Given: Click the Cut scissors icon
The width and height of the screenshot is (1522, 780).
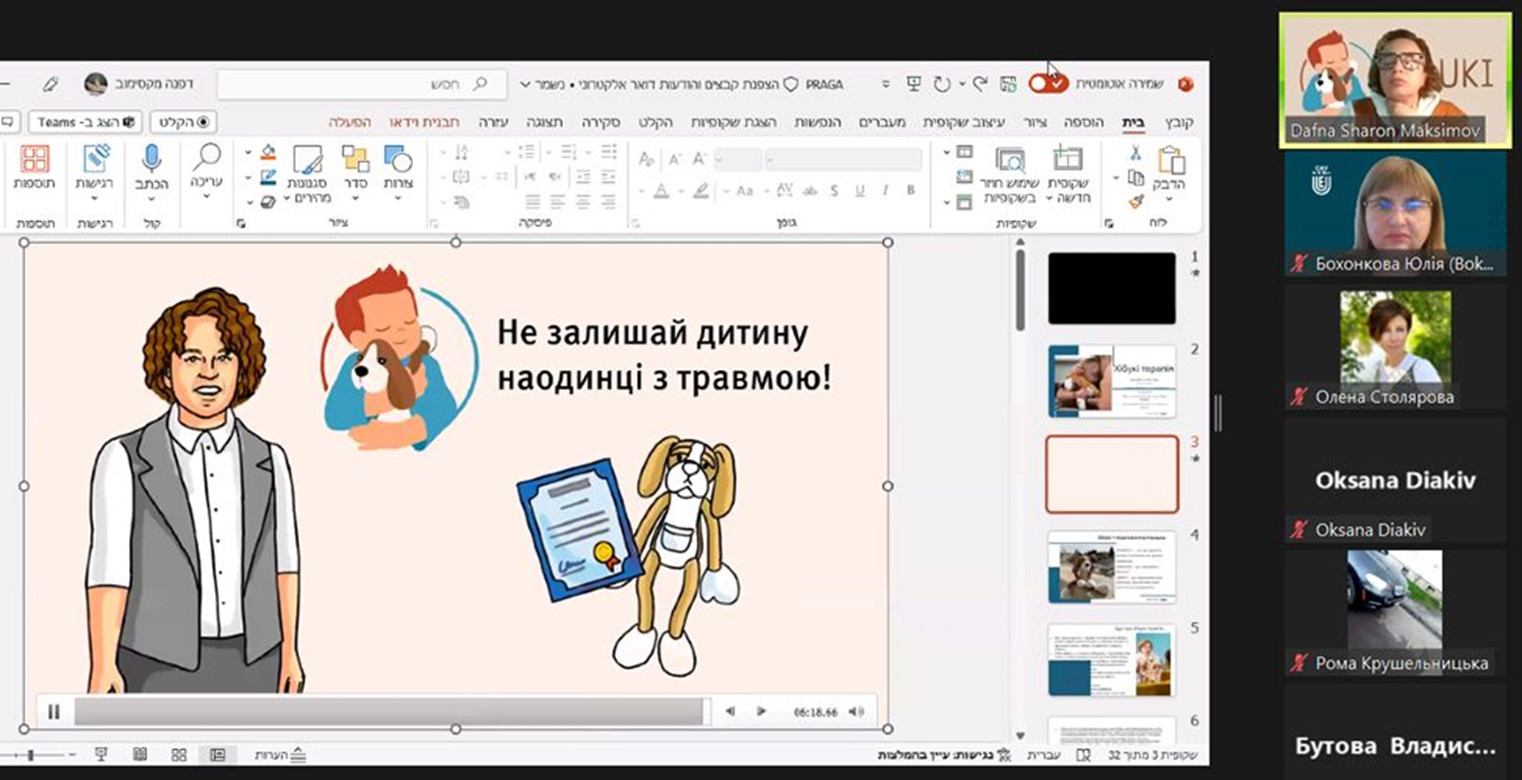Looking at the screenshot, I should pyautogui.click(x=1135, y=153).
